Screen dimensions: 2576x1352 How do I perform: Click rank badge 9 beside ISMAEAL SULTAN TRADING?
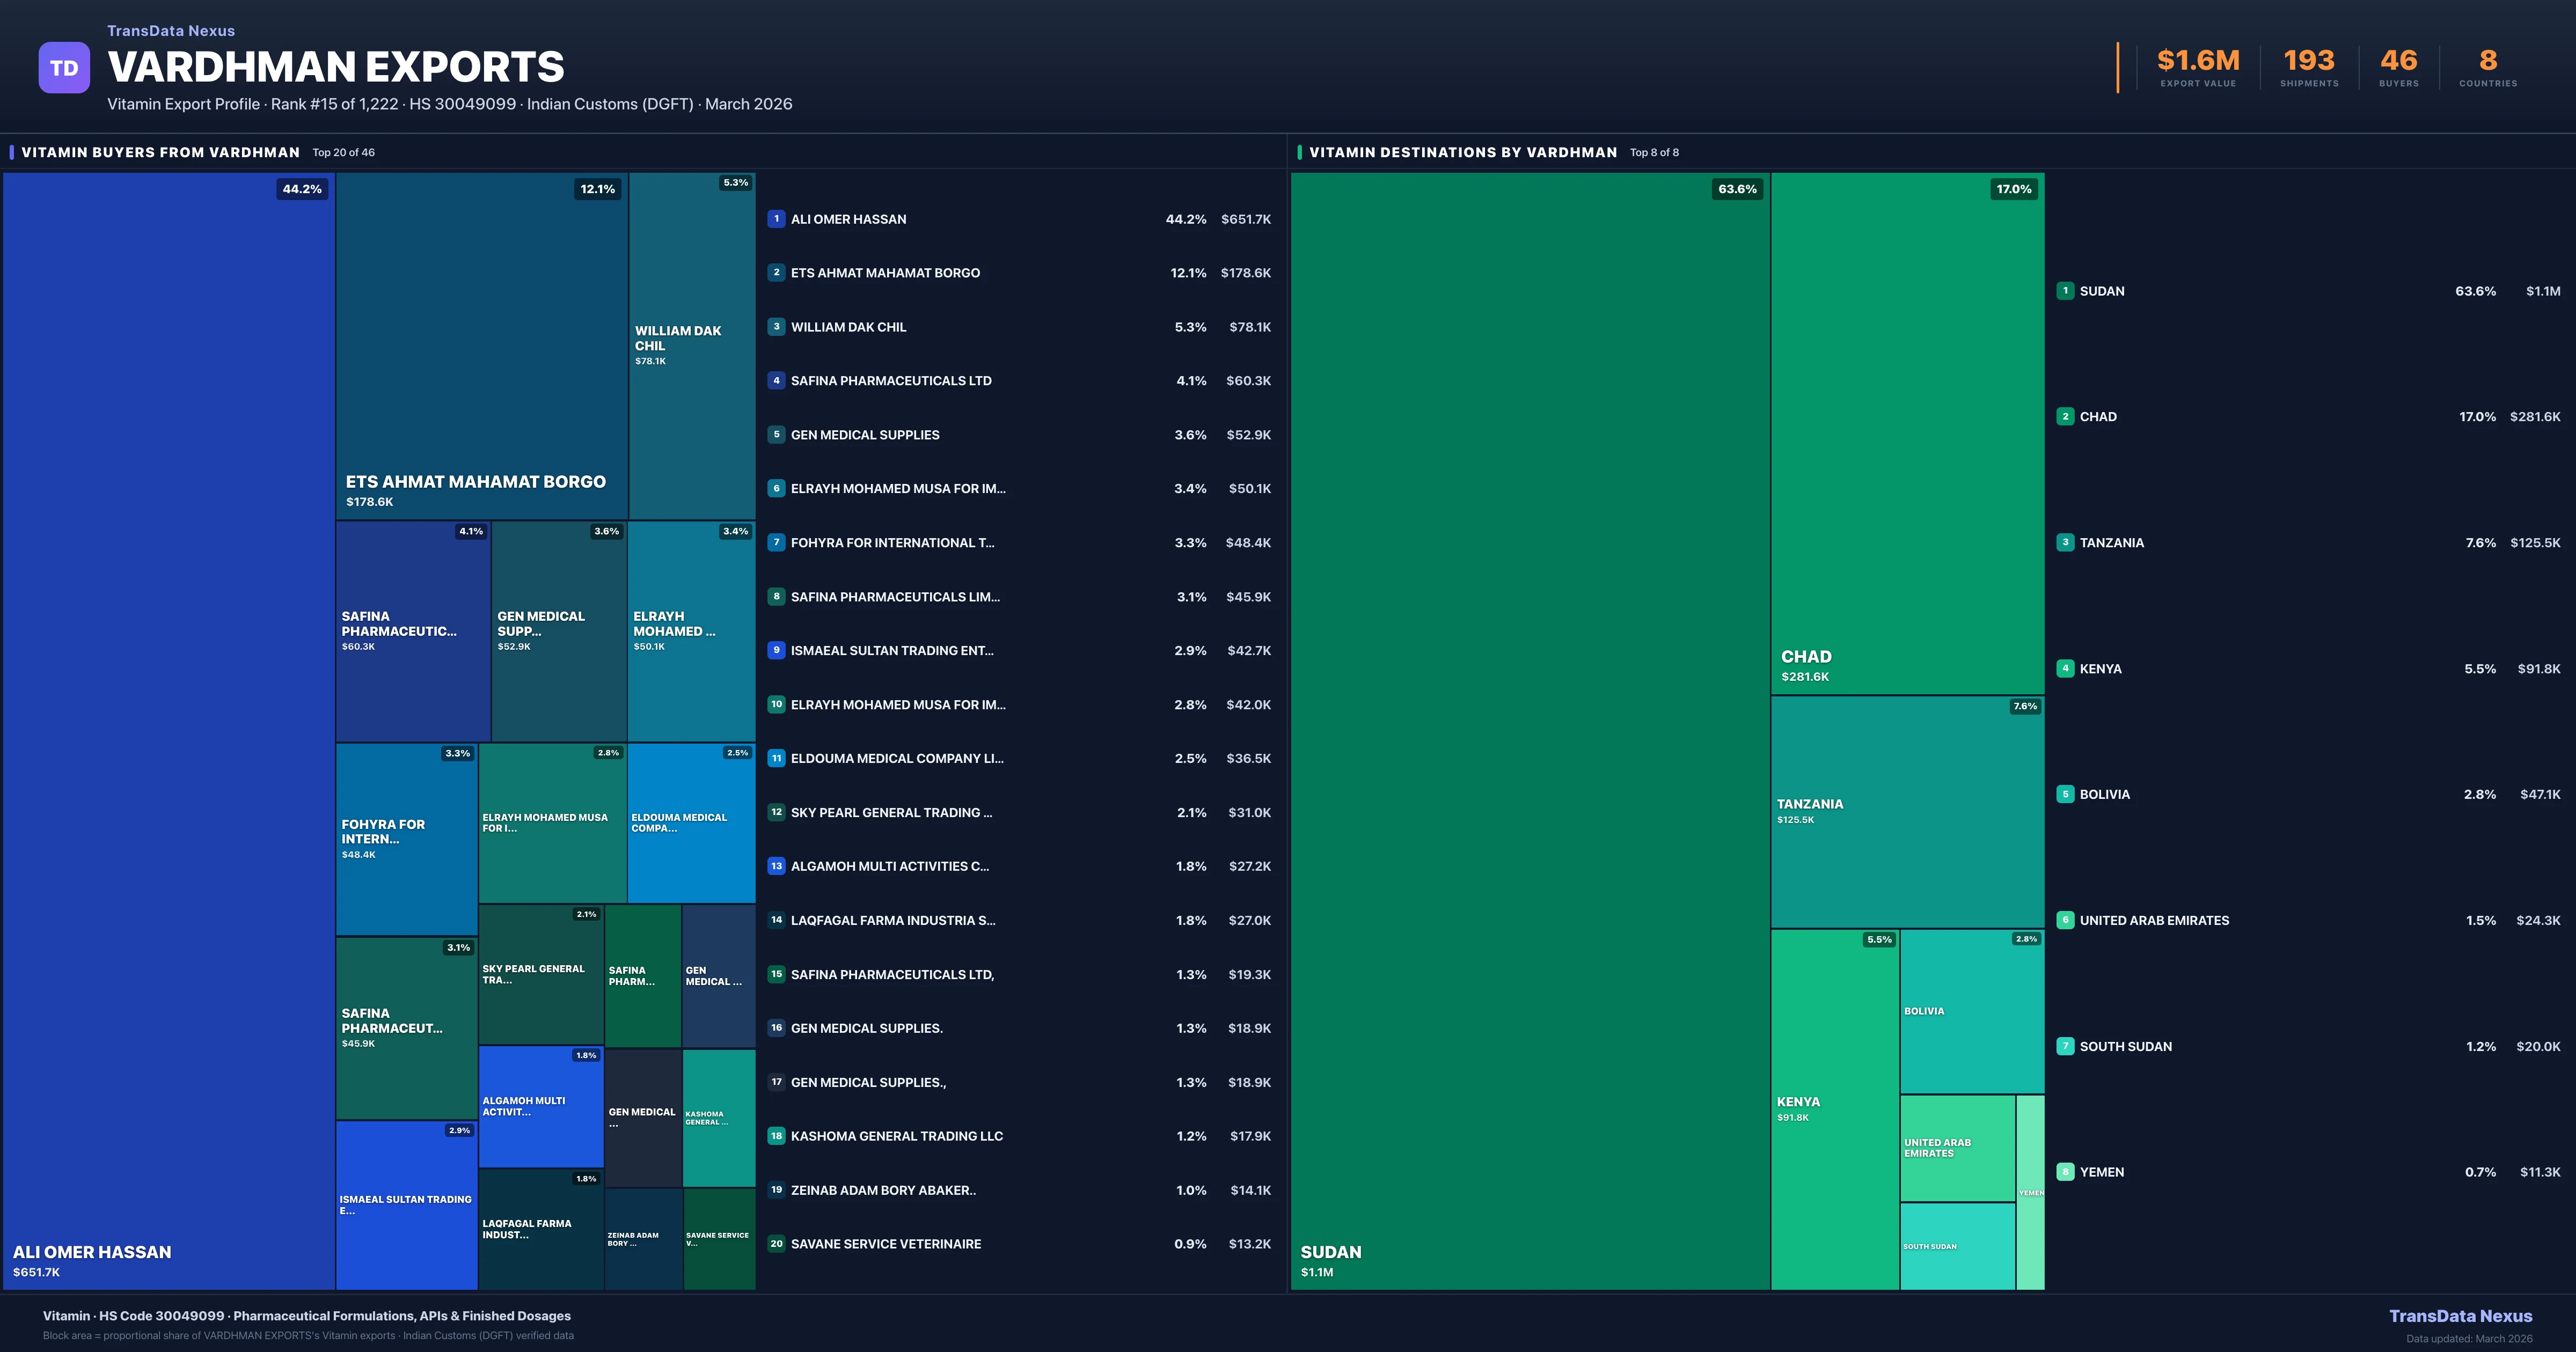(x=776, y=650)
